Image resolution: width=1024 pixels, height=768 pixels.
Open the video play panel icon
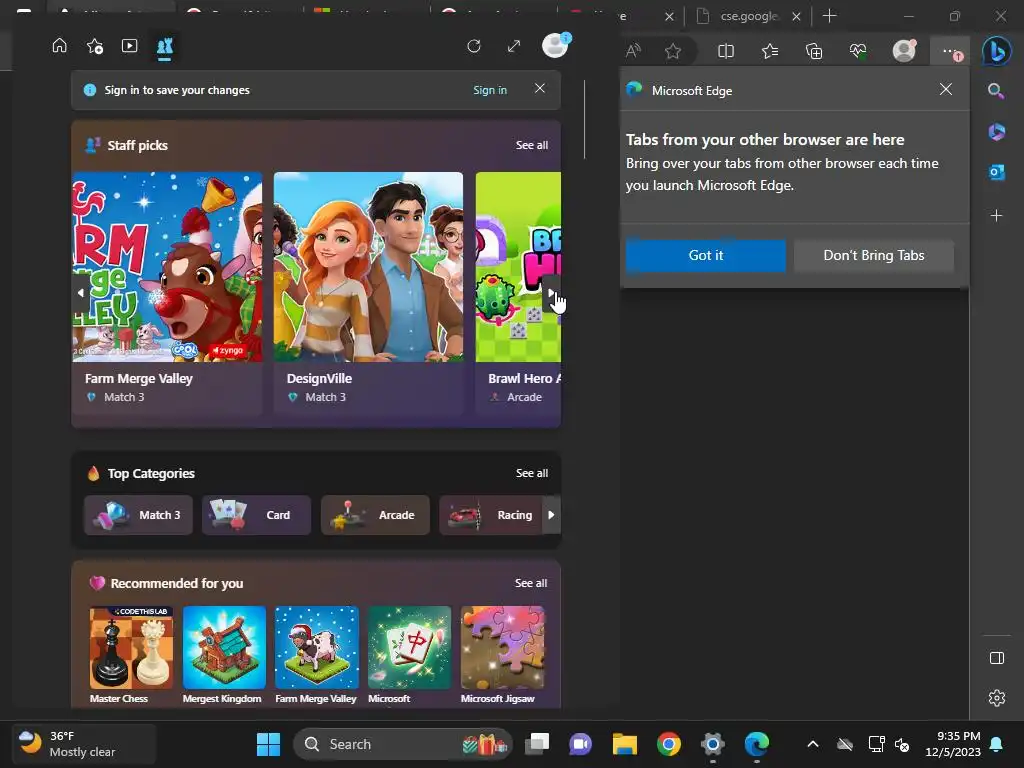129,46
